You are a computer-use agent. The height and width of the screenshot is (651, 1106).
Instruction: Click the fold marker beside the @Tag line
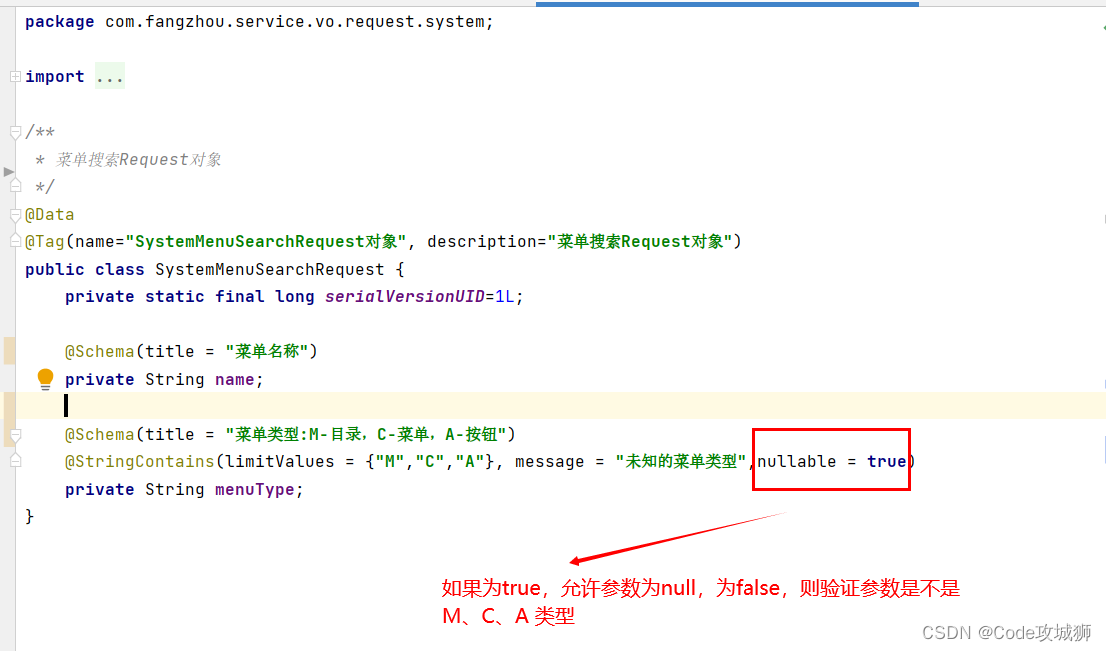click(15, 241)
